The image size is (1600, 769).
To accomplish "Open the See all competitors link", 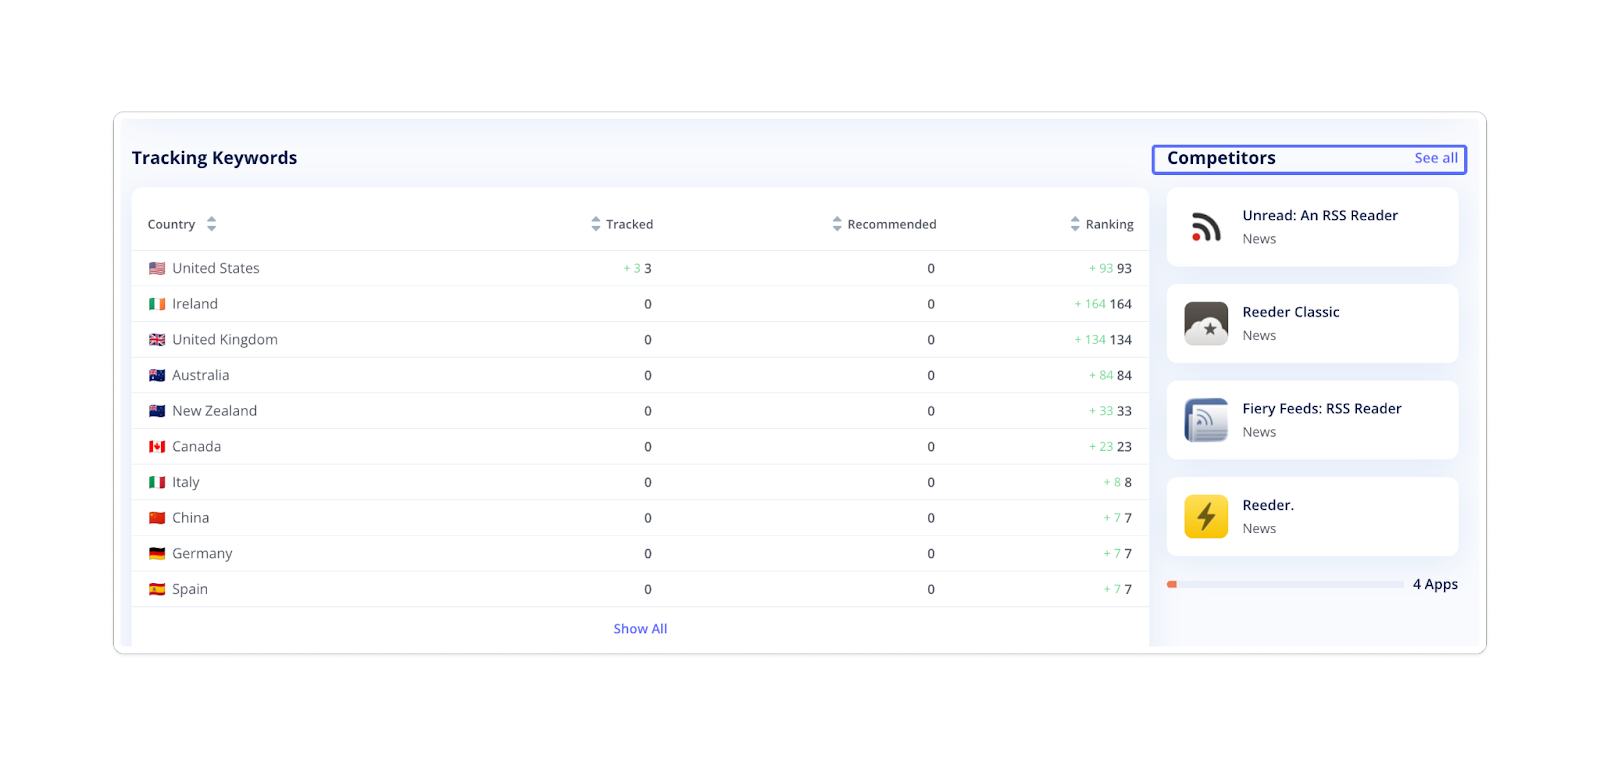I will [x=1436, y=158].
